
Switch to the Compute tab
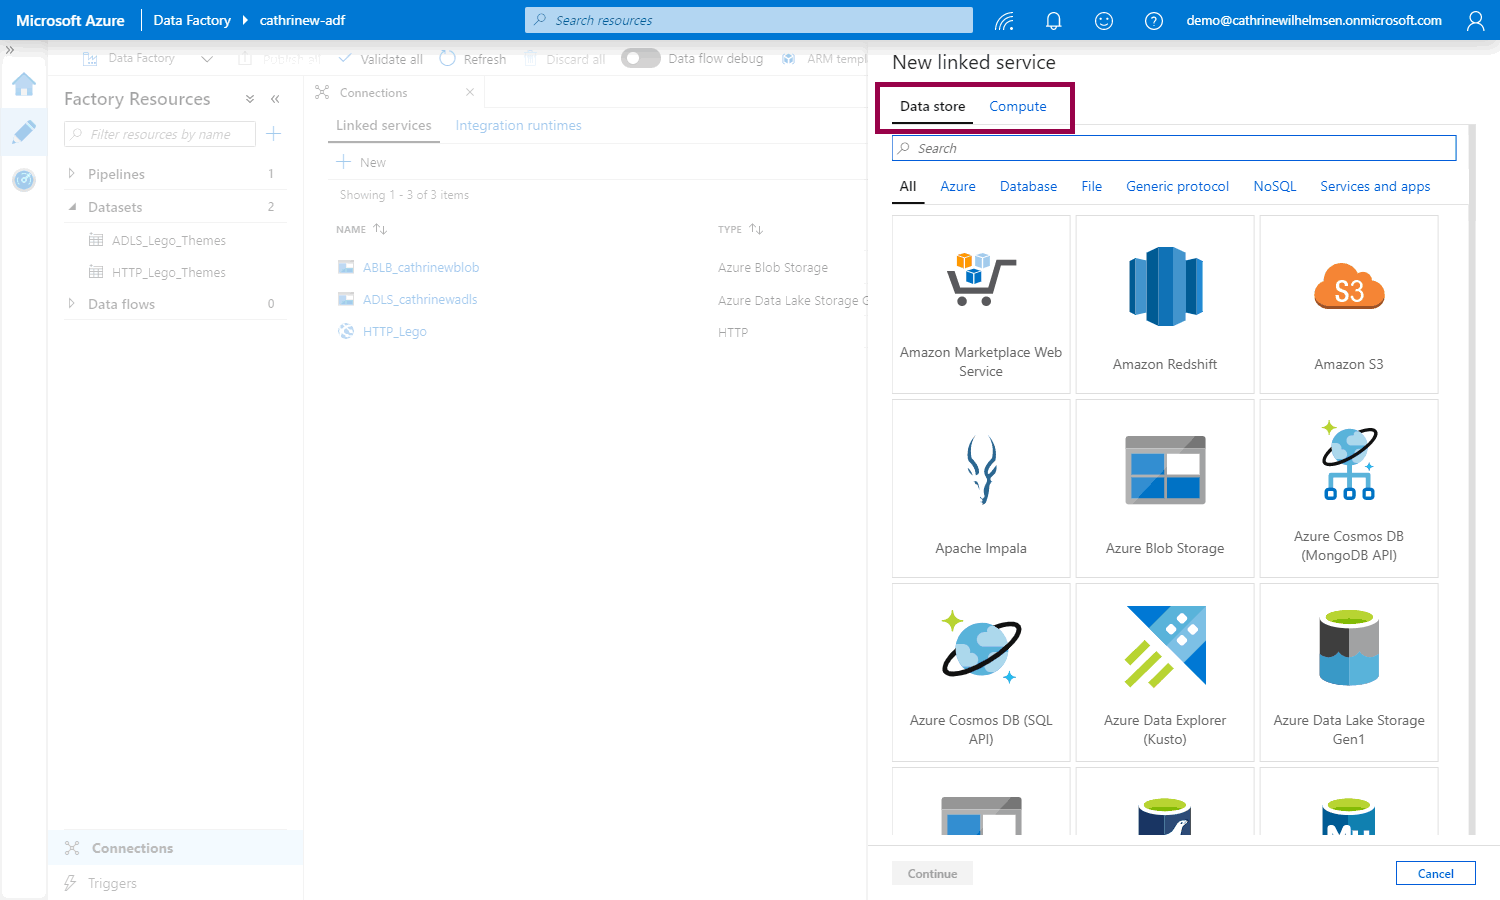click(1017, 107)
